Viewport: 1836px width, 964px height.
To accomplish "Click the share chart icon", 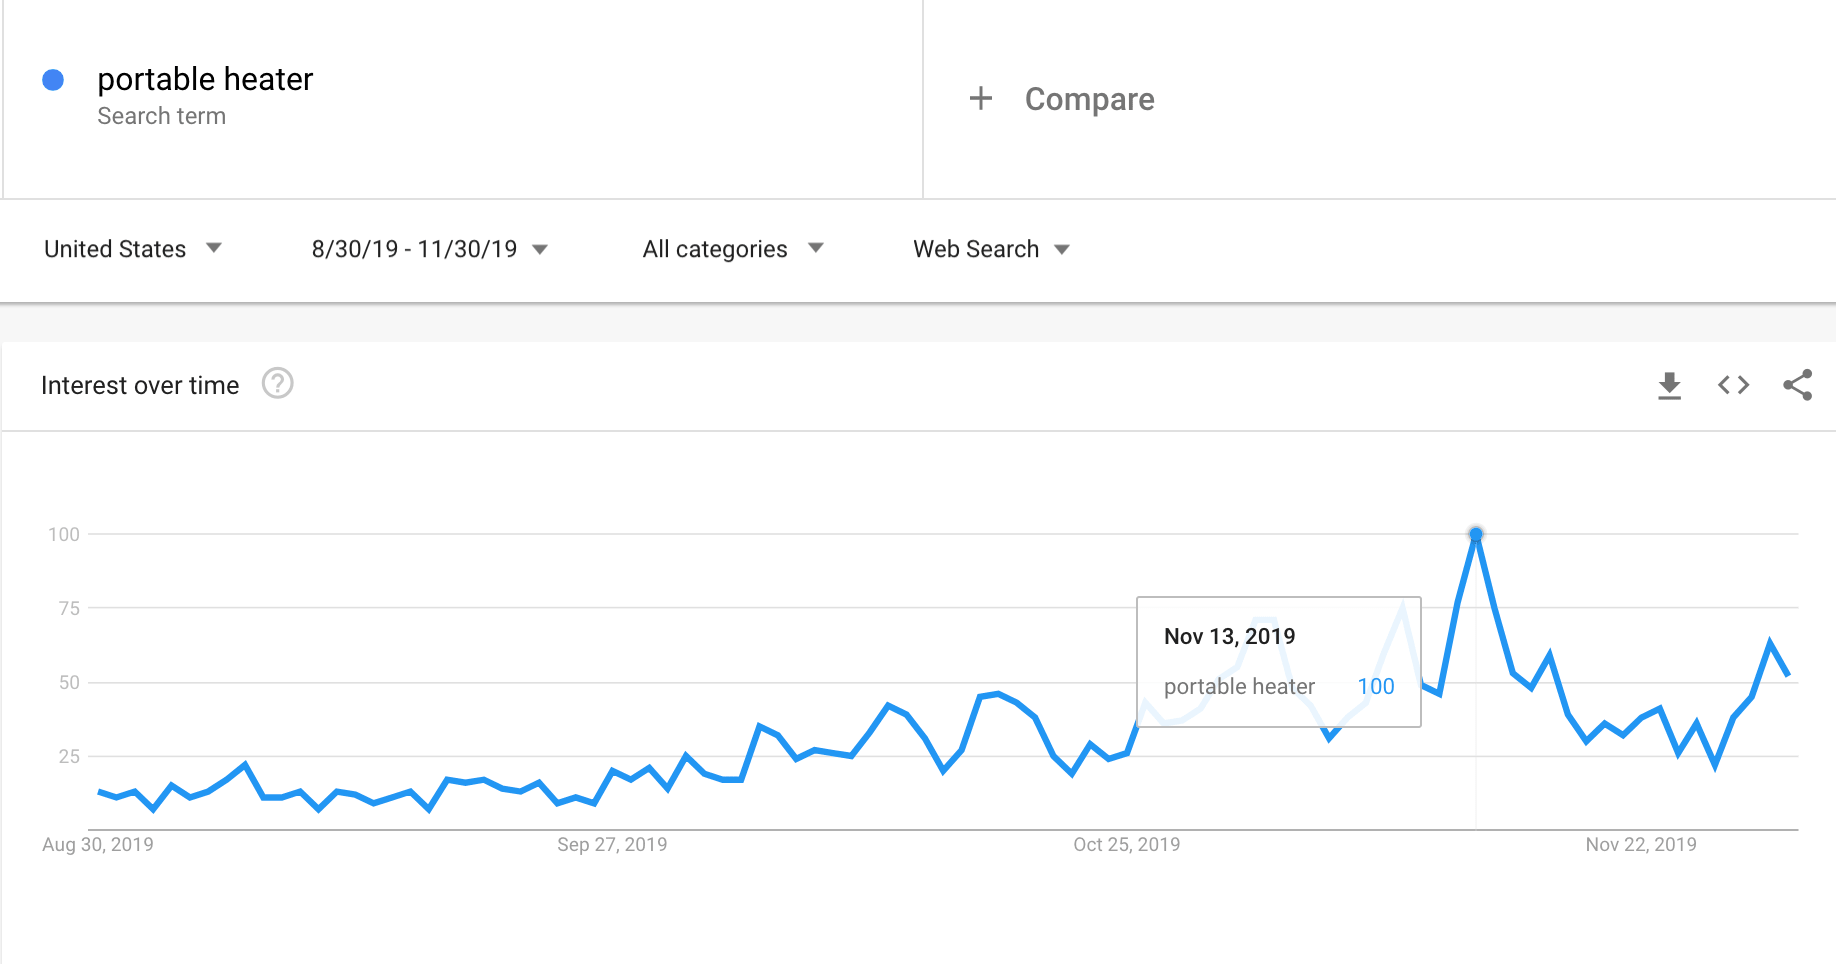I will 1797,385.
